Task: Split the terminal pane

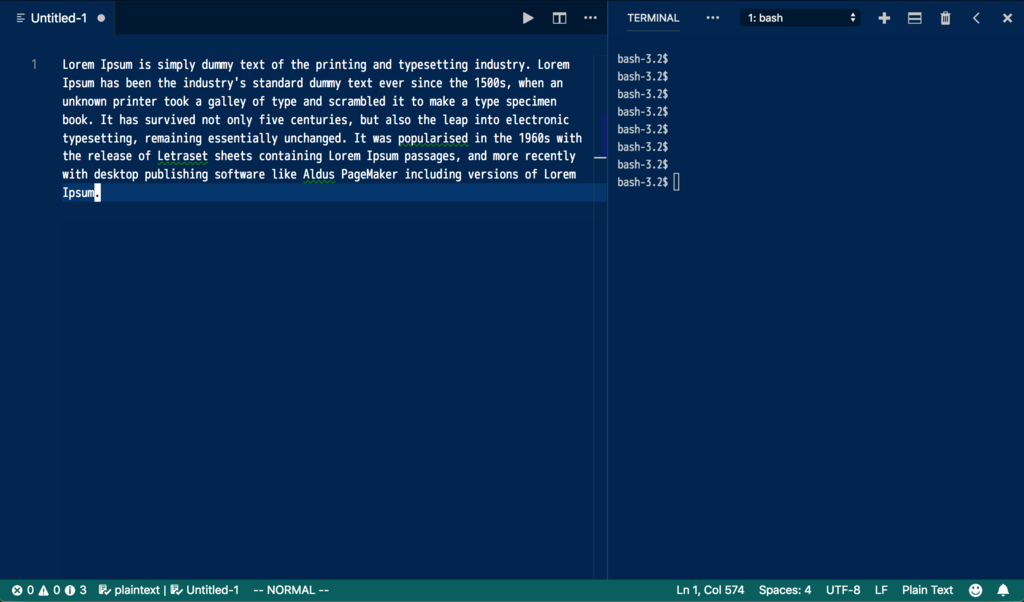Action: (x=914, y=18)
